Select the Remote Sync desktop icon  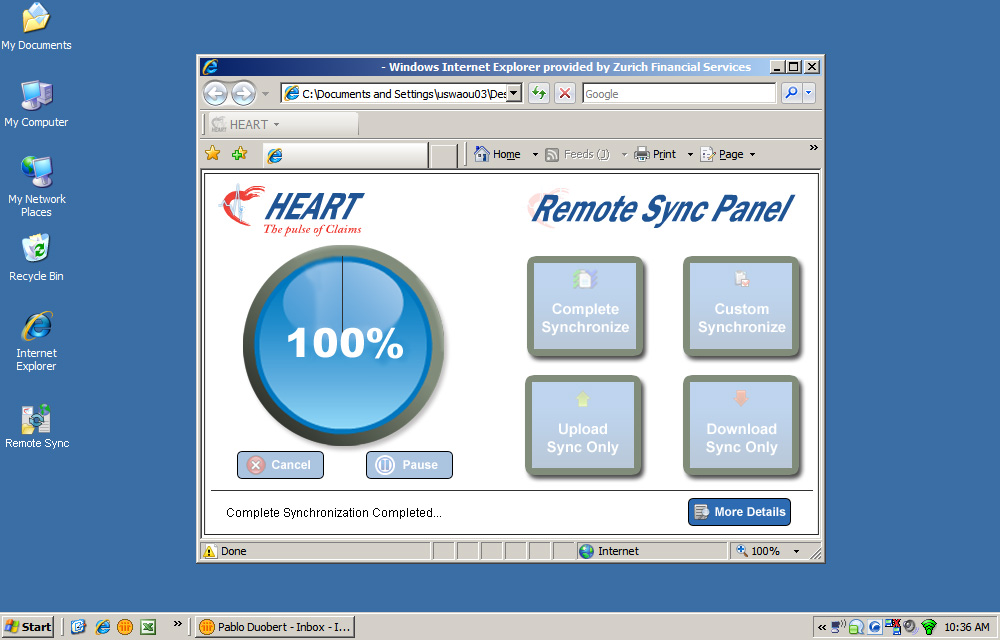(36, 426)
